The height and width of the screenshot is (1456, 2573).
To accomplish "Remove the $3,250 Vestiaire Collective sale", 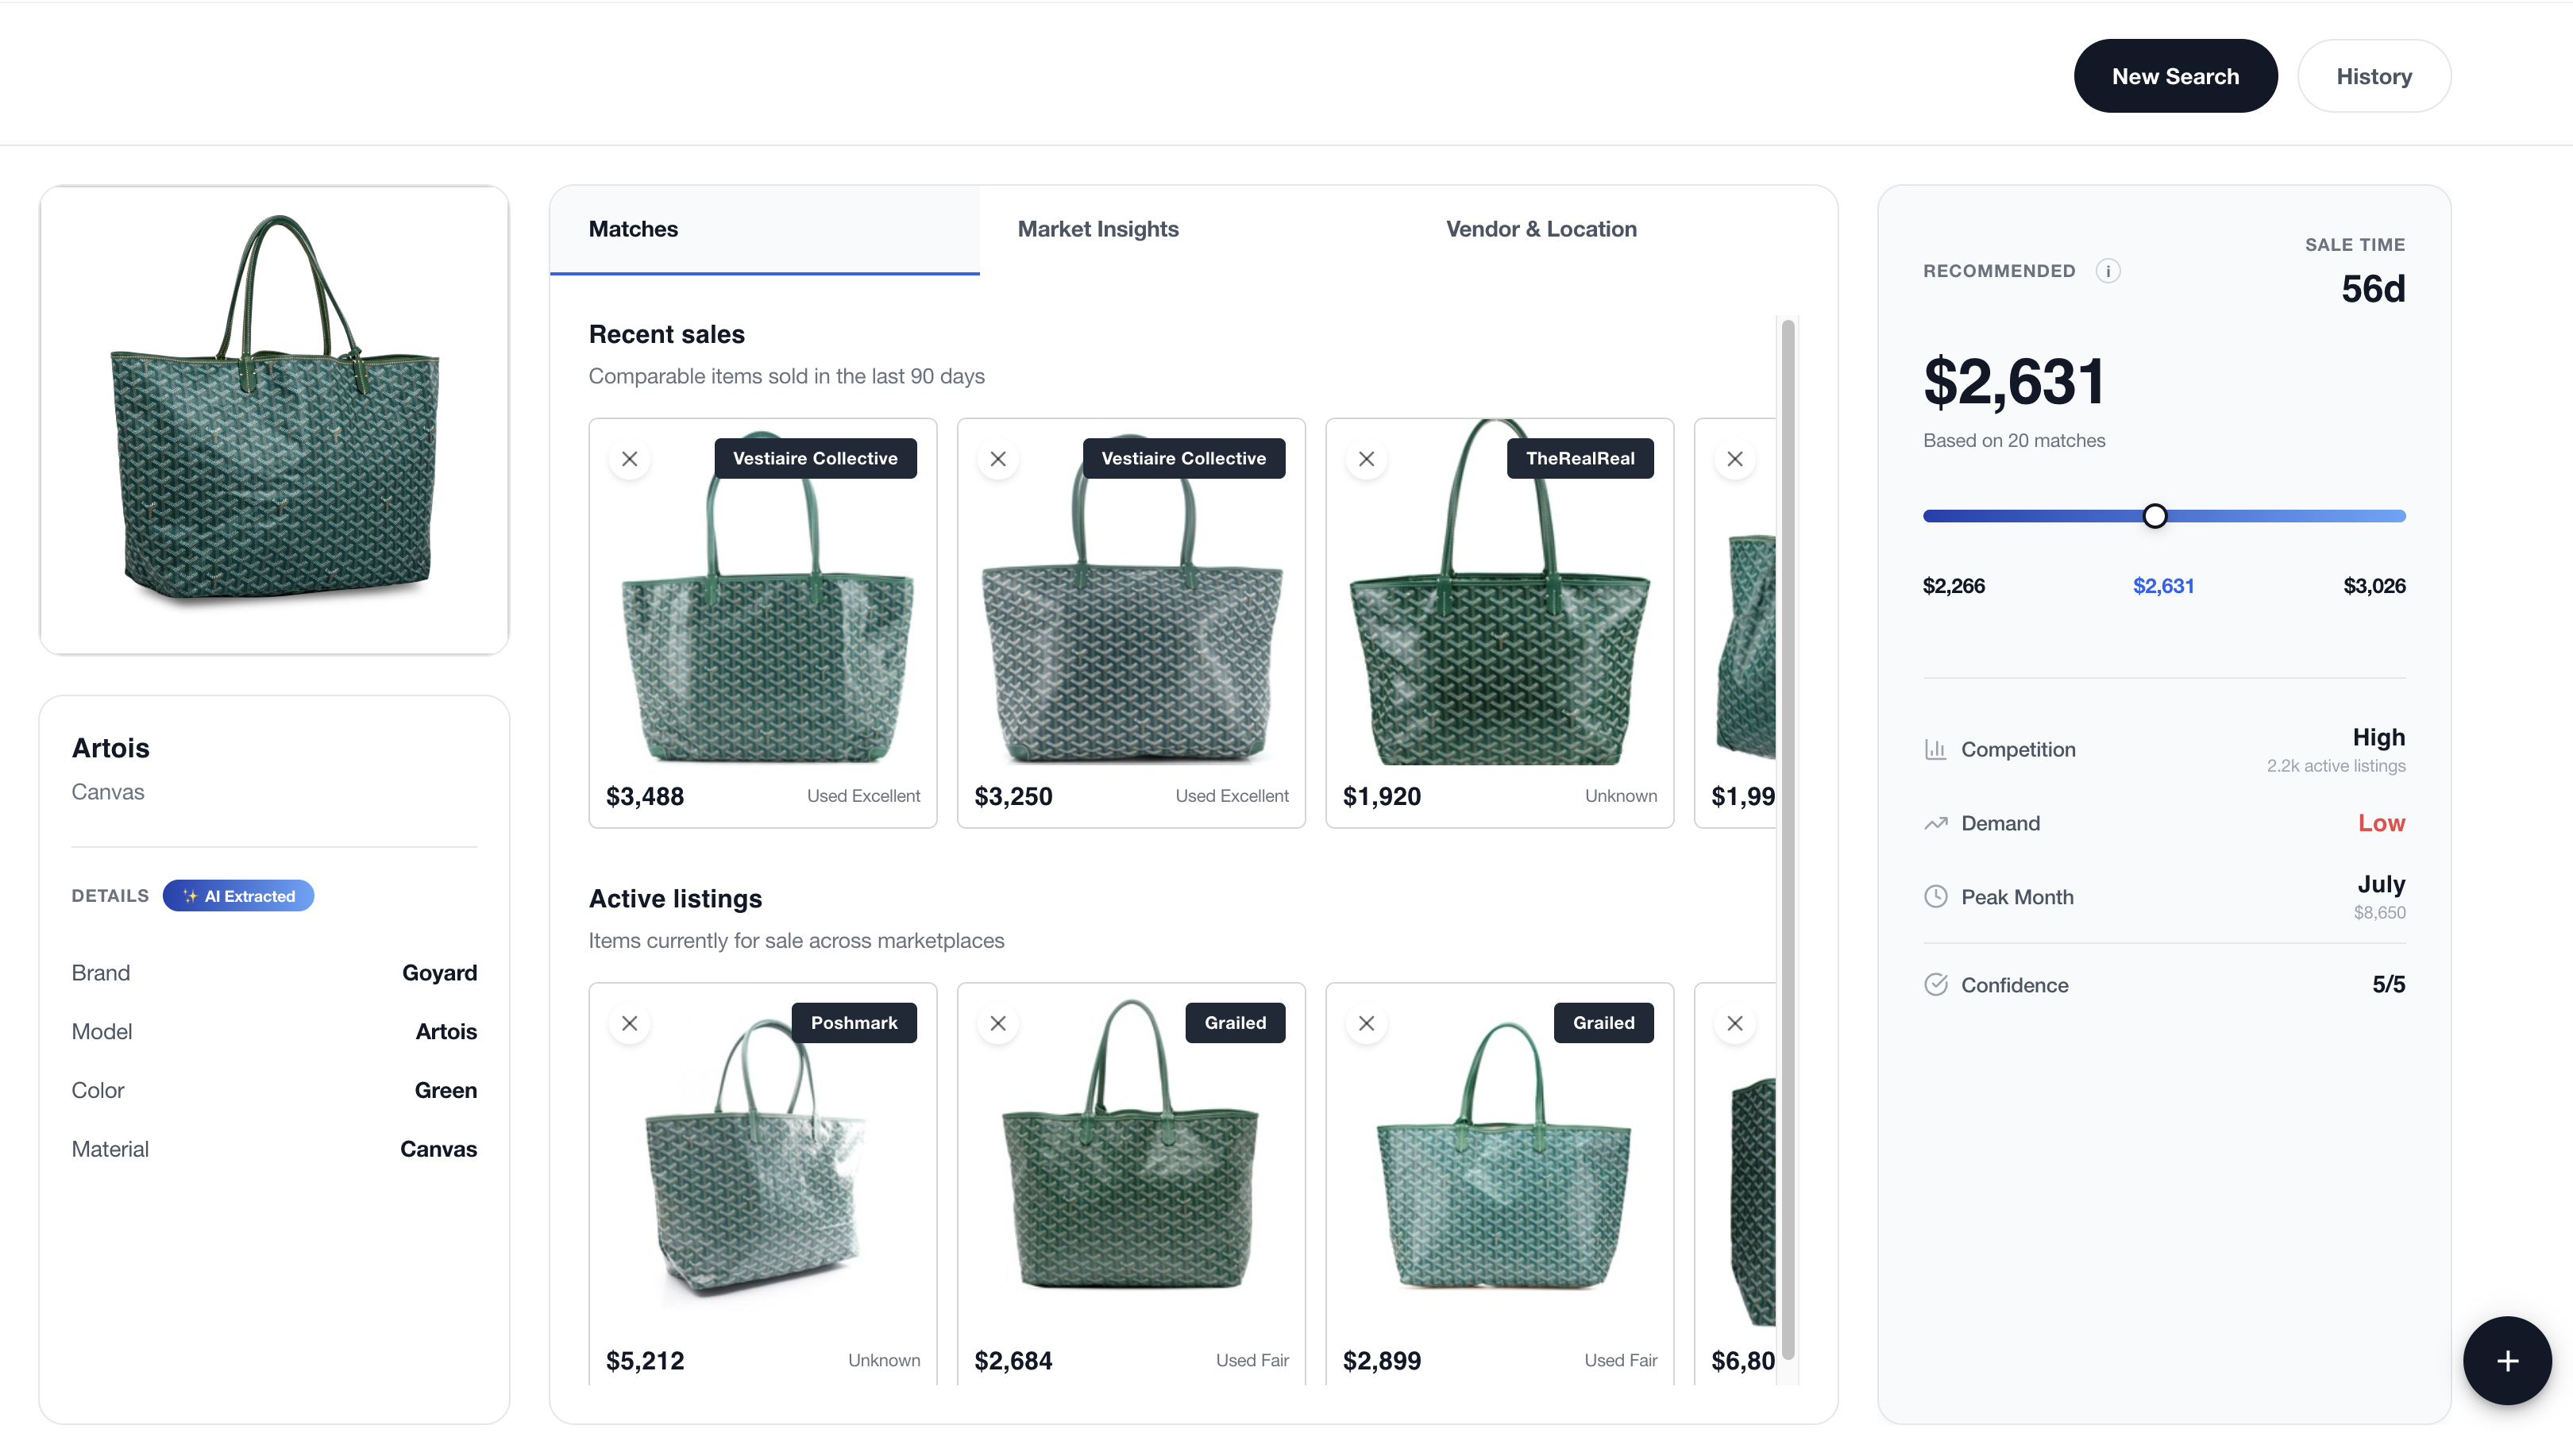I will pos(997,459).
